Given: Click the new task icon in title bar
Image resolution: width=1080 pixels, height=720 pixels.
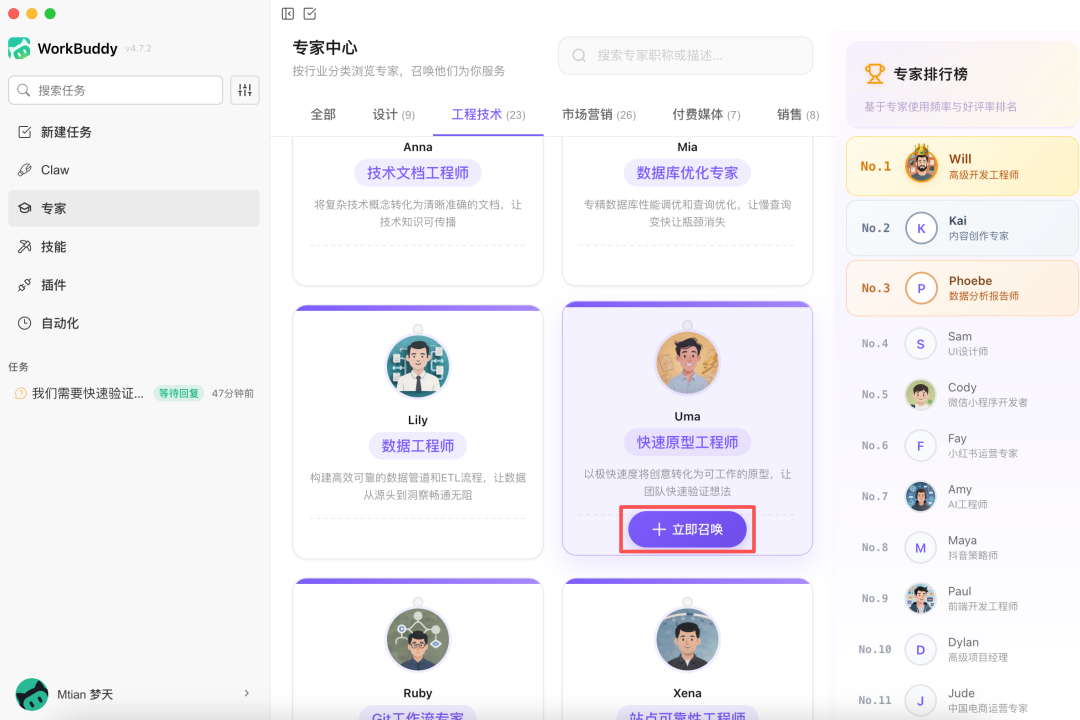Looking at the screenshot, I should tap(310, 14).
